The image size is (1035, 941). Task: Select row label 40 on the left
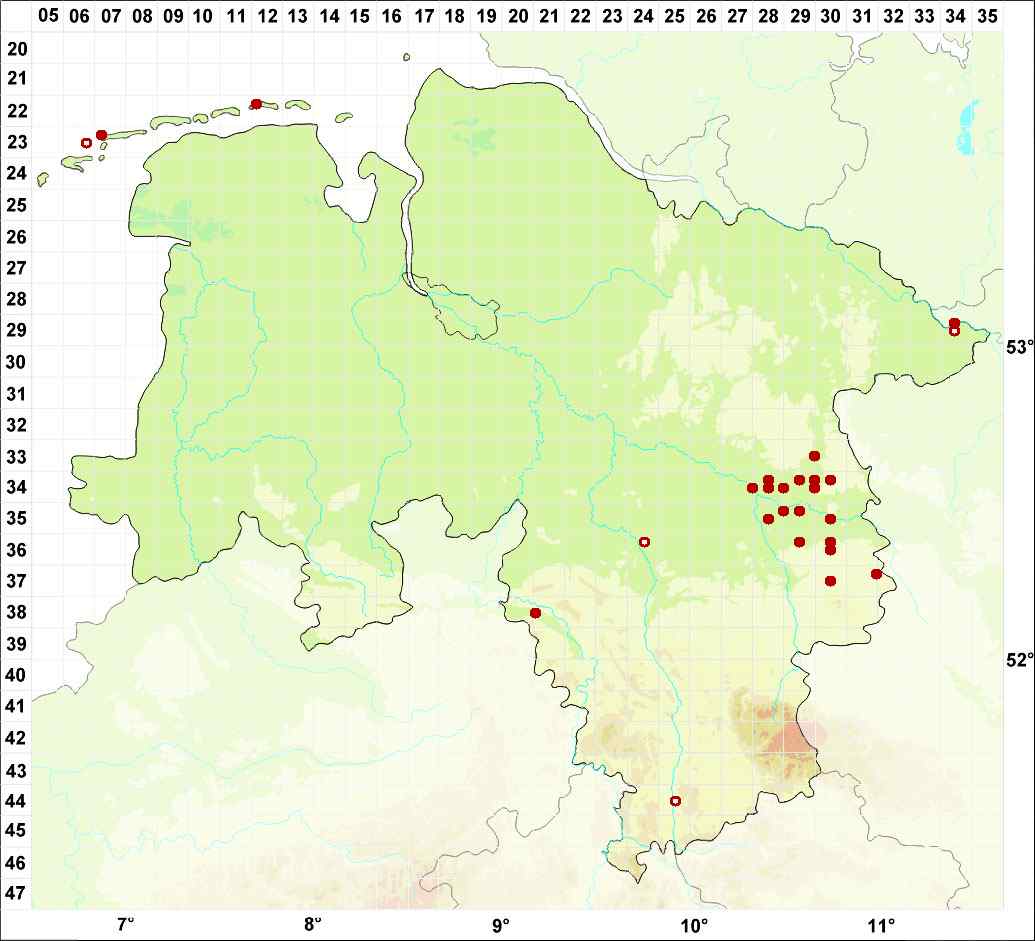[x=17, y=674]
